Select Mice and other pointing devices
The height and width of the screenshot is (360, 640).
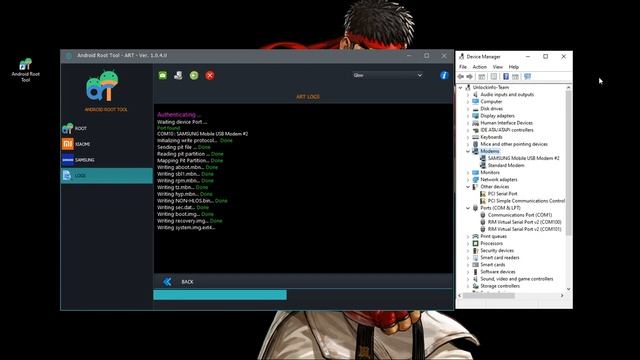(514, 144)
